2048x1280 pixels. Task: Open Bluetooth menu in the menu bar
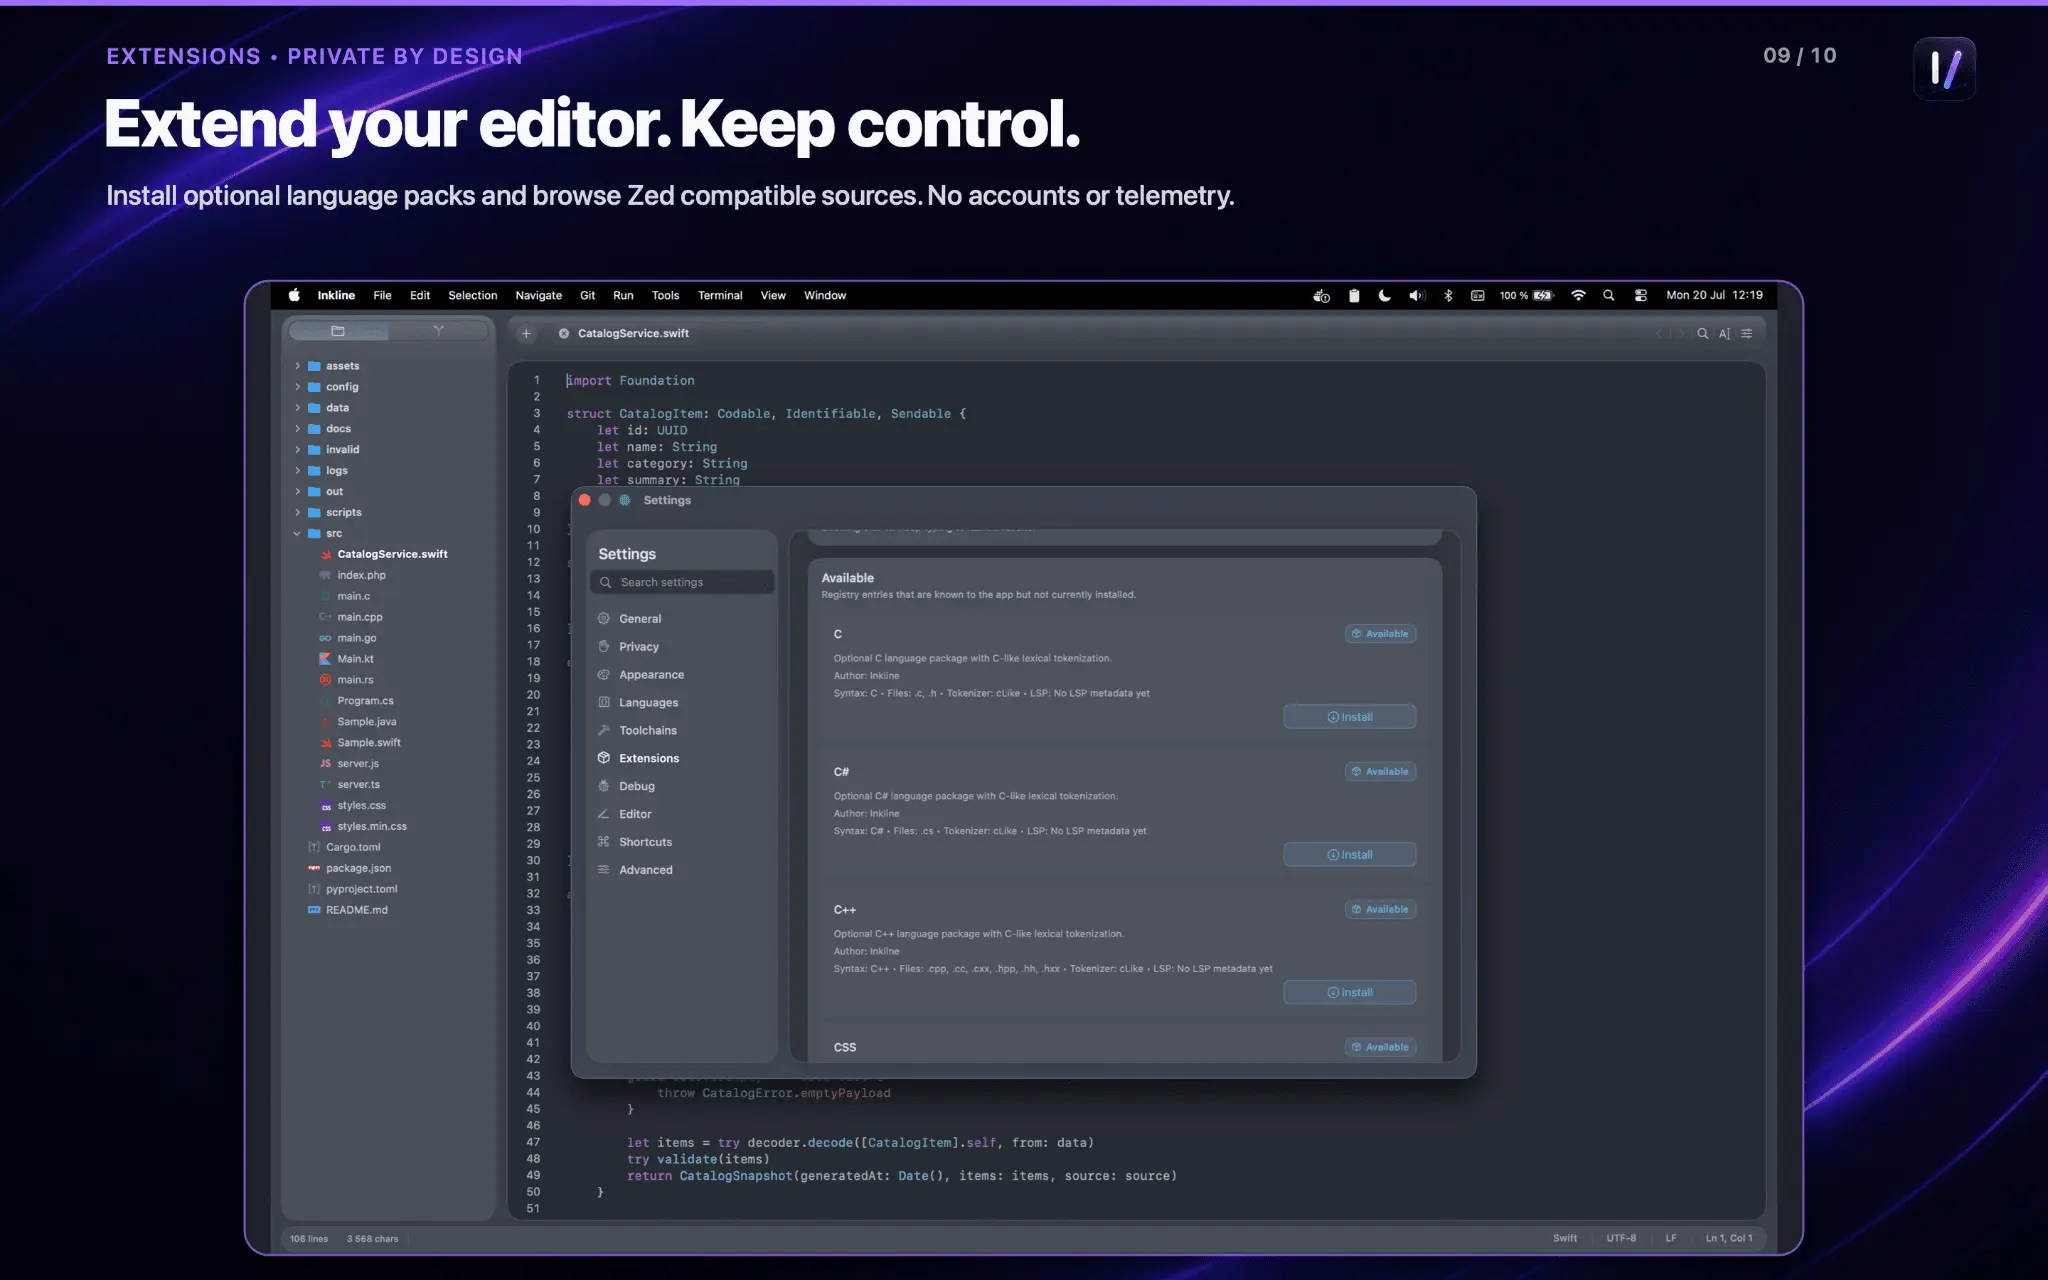point(1448,296)
